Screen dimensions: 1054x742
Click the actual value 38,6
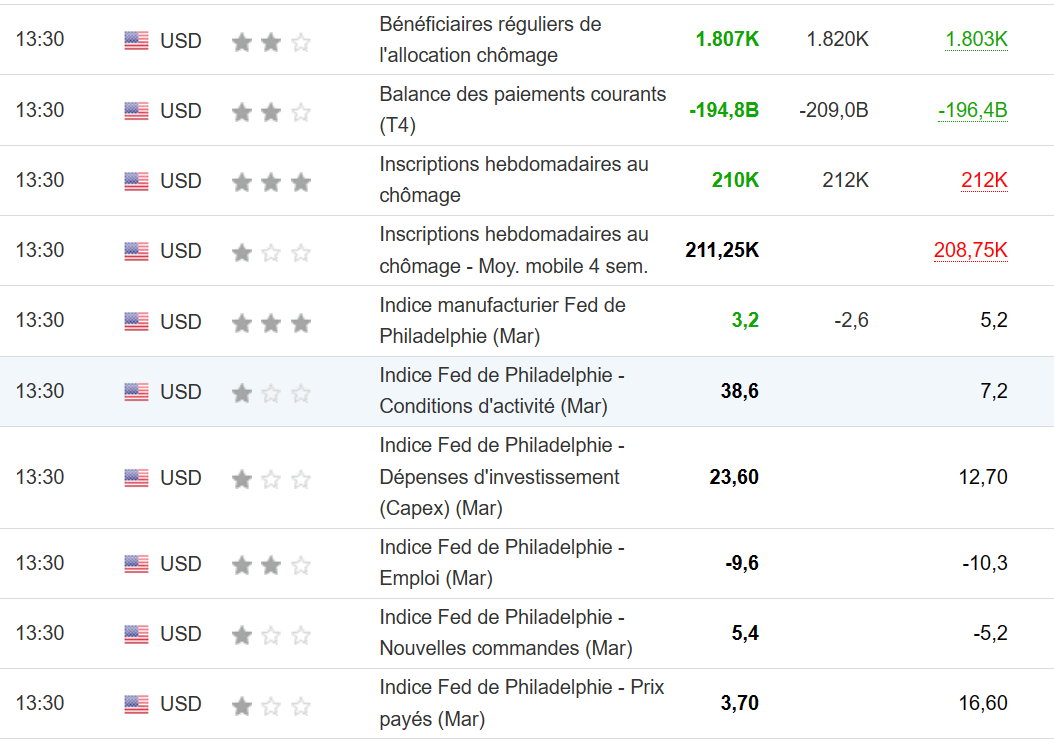739,391
